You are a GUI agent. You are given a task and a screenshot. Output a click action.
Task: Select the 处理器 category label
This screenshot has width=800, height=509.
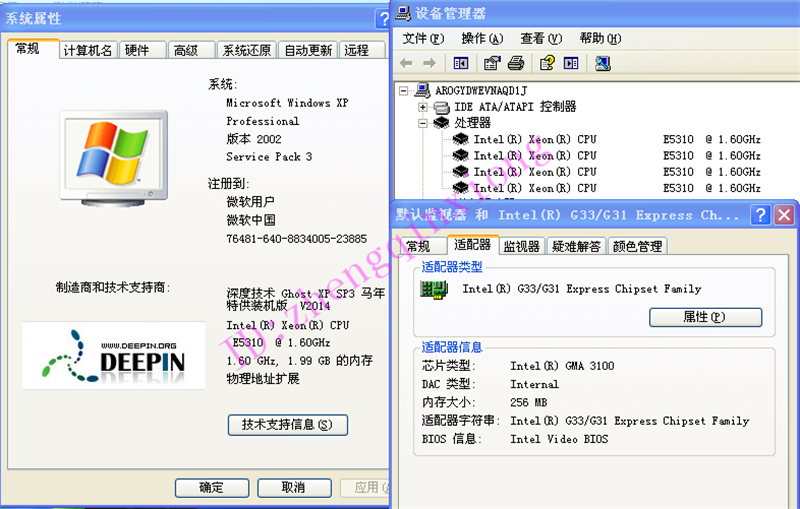(x=472, y=123)
